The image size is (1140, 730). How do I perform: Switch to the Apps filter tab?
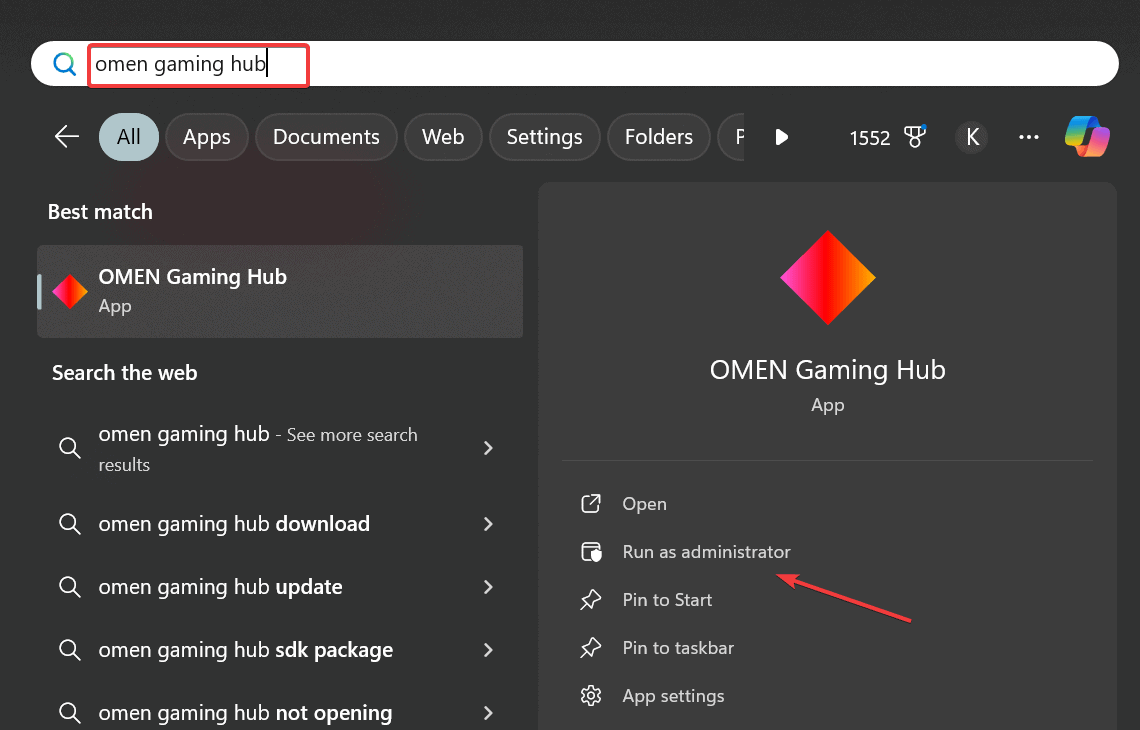(206, 137)
